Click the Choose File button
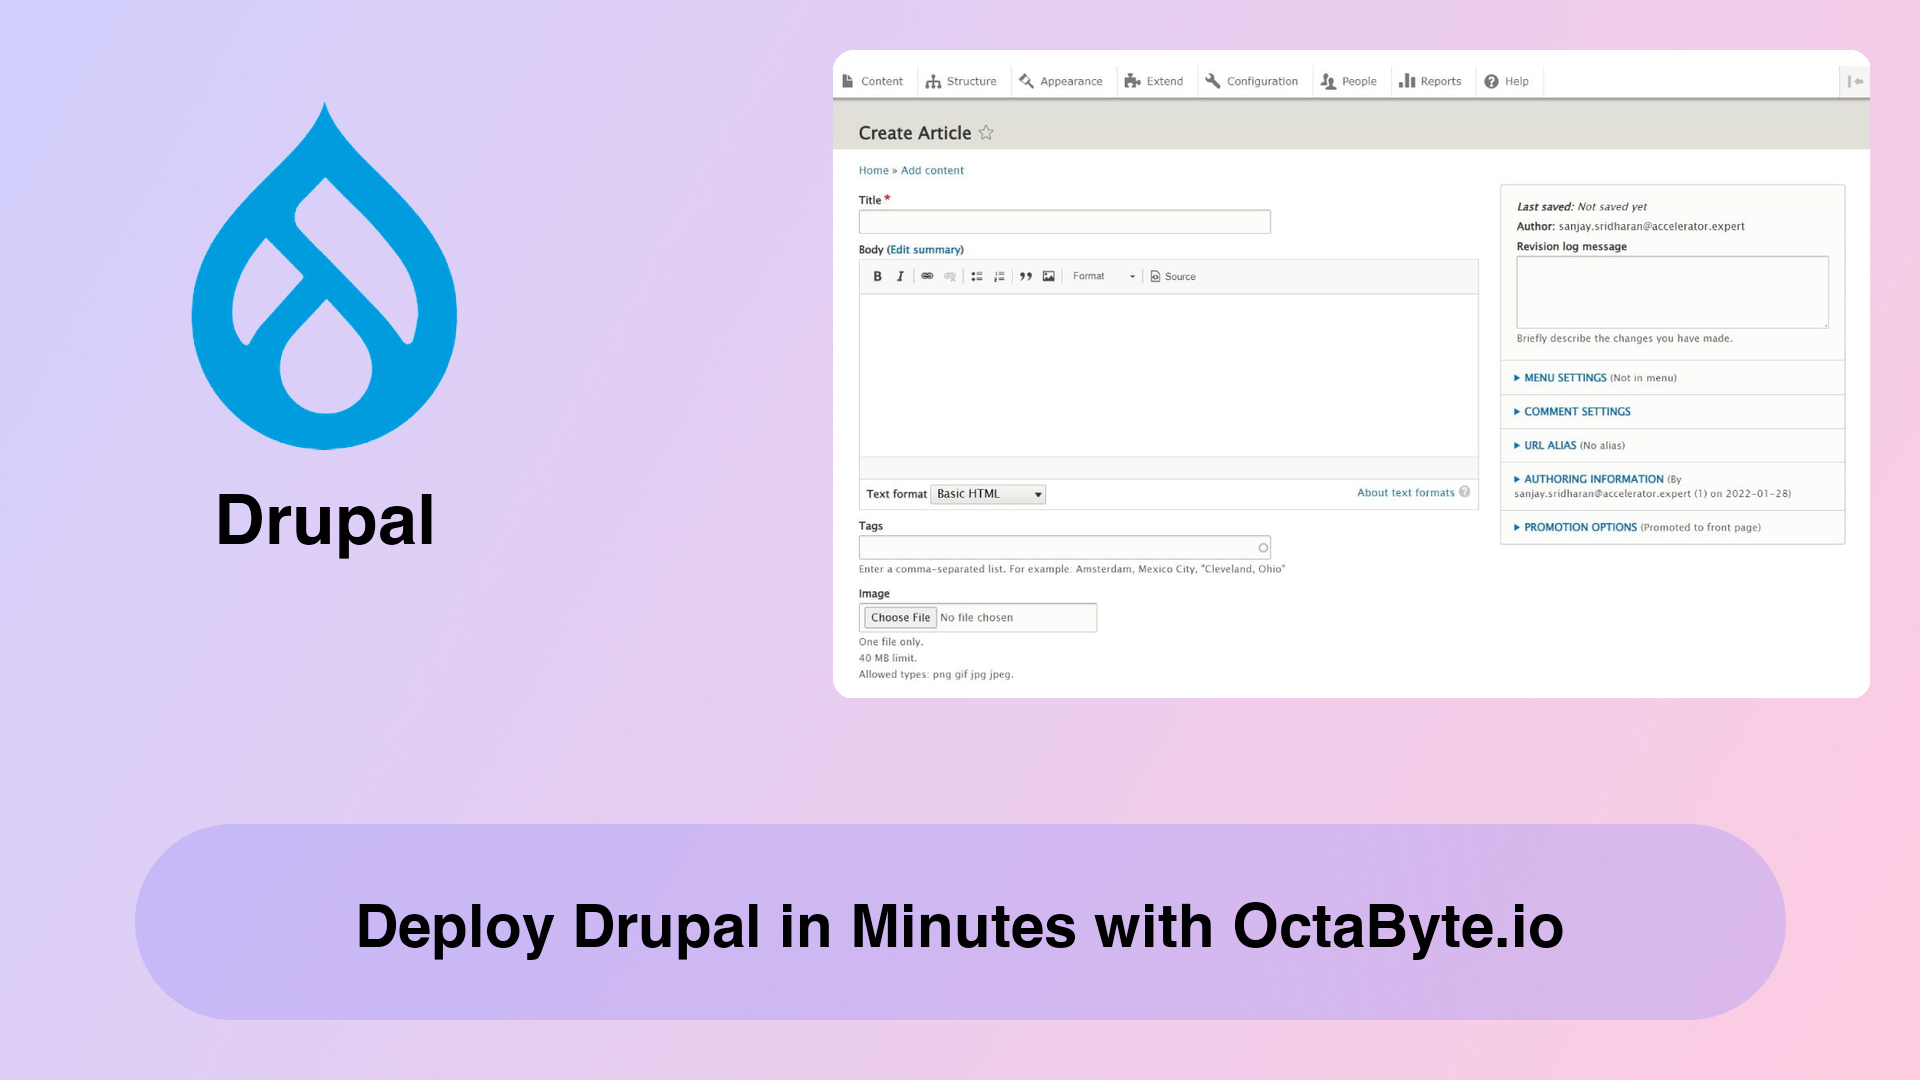The image size is (1920, 1080). [899, 617]
